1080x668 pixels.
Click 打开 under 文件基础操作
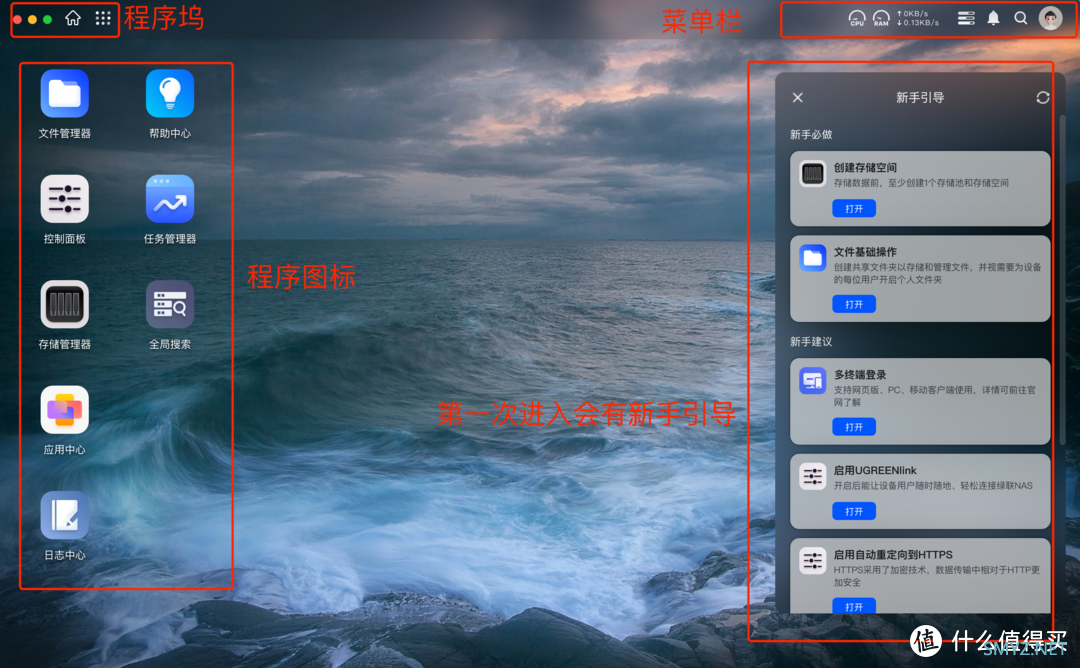pos(854,304)
